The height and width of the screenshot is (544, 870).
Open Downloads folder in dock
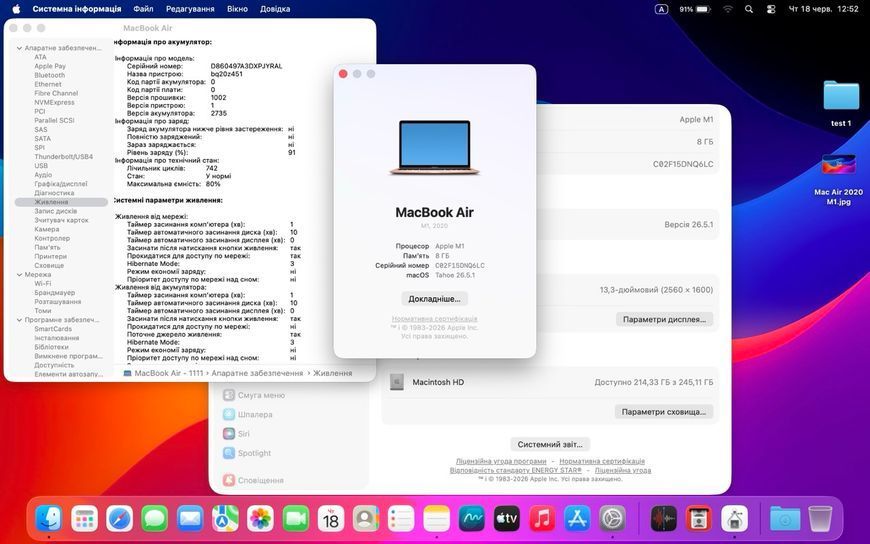click(x=785, y=520)
